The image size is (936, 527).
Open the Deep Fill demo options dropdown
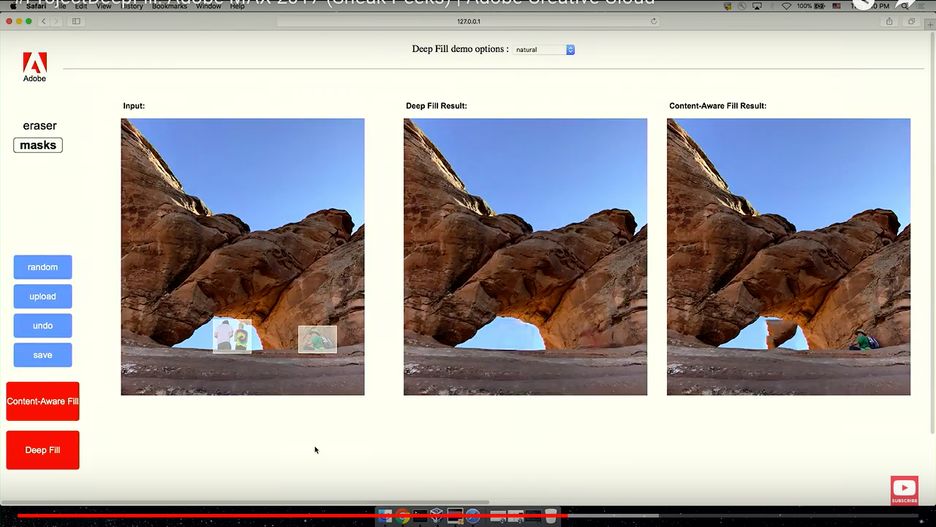point(544,49)
